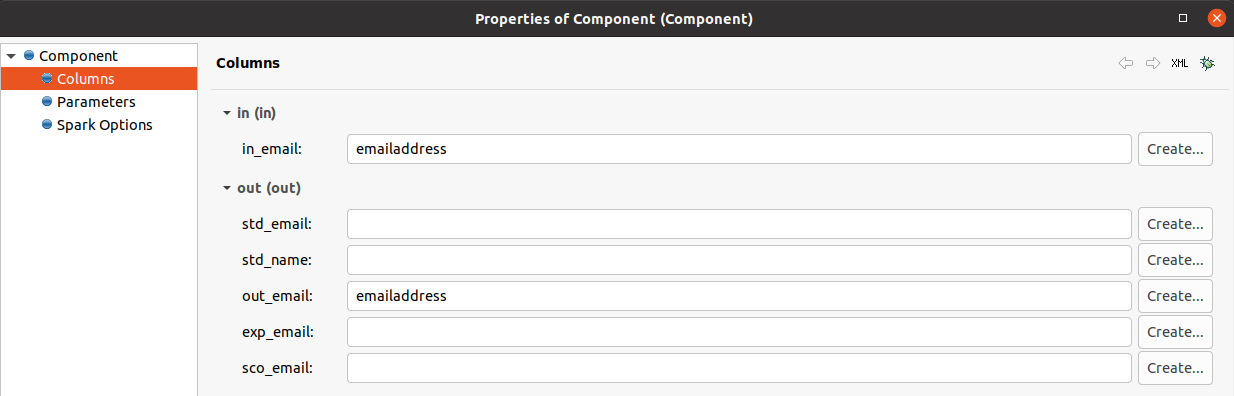Select the Columns sphere icon in tree
The width and height of the screenshot is (1234, 396).
[x=47, y=78]
